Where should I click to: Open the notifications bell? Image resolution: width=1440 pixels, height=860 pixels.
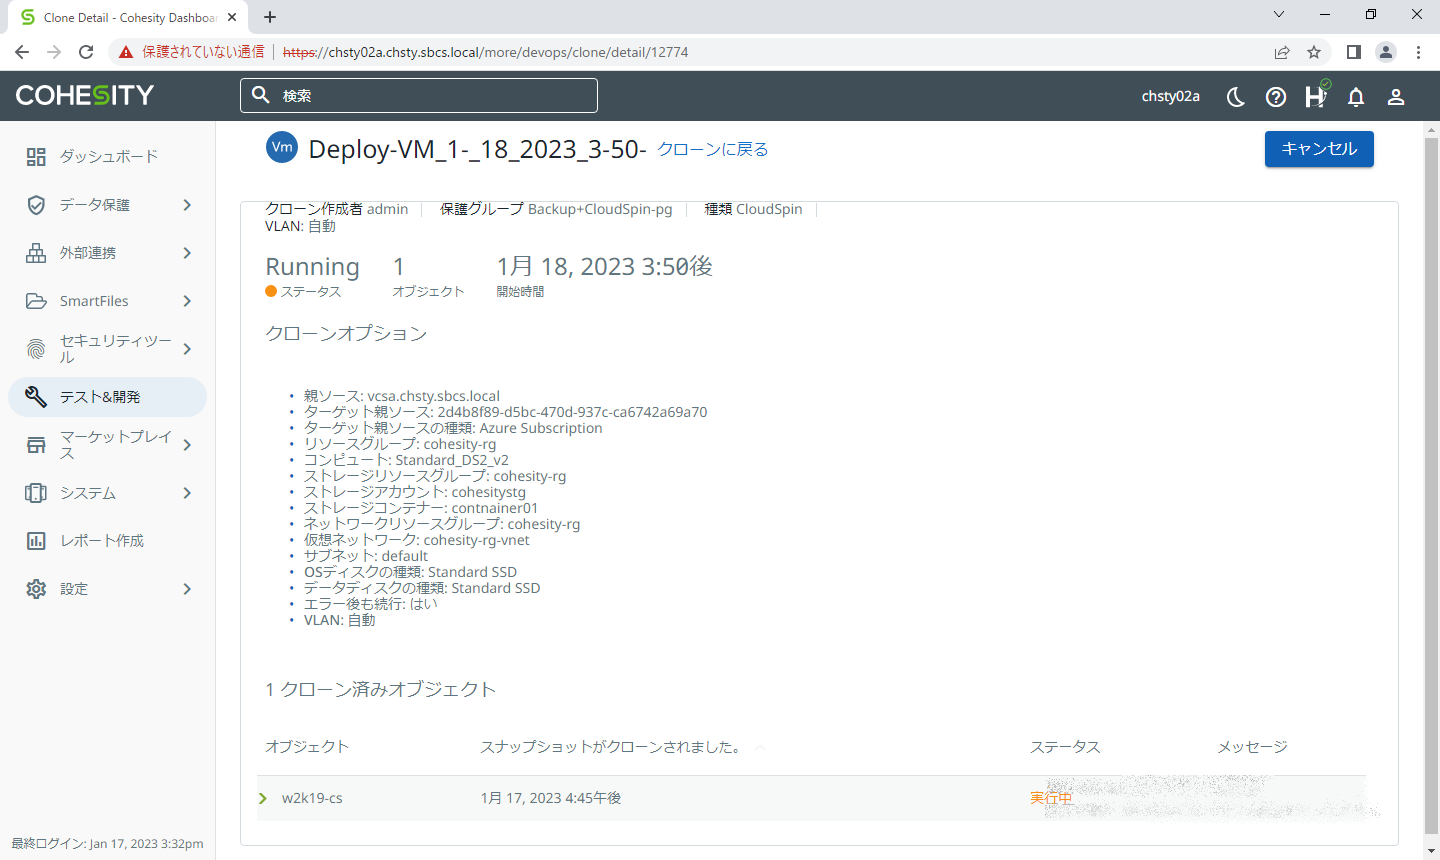pos(1356,96)
